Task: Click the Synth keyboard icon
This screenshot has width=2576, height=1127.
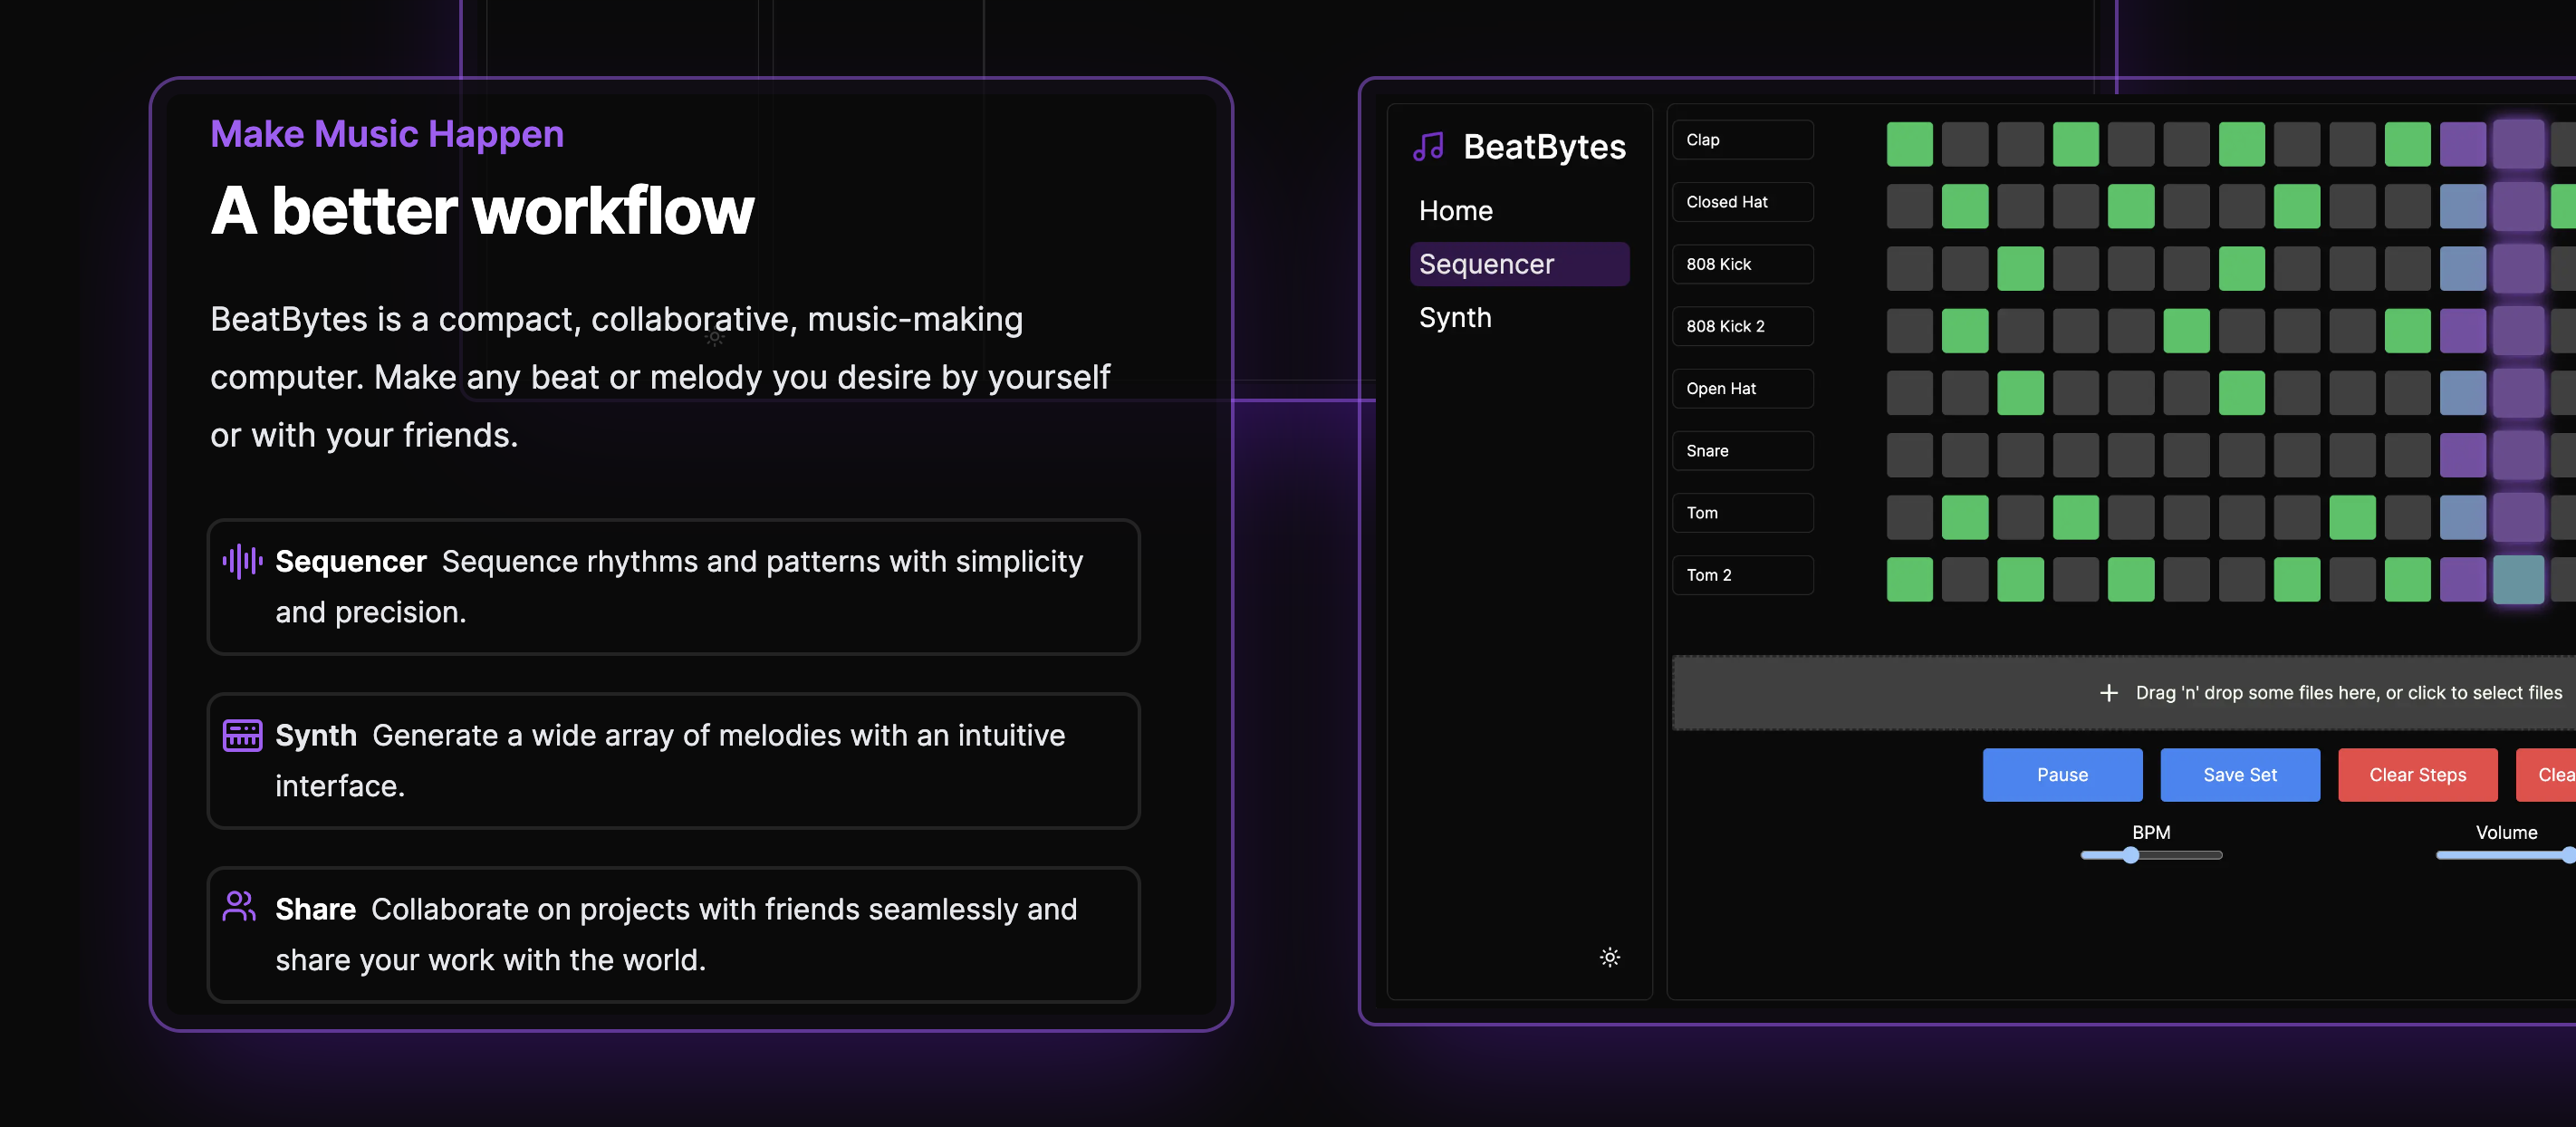Action: (x=242, y=735)
